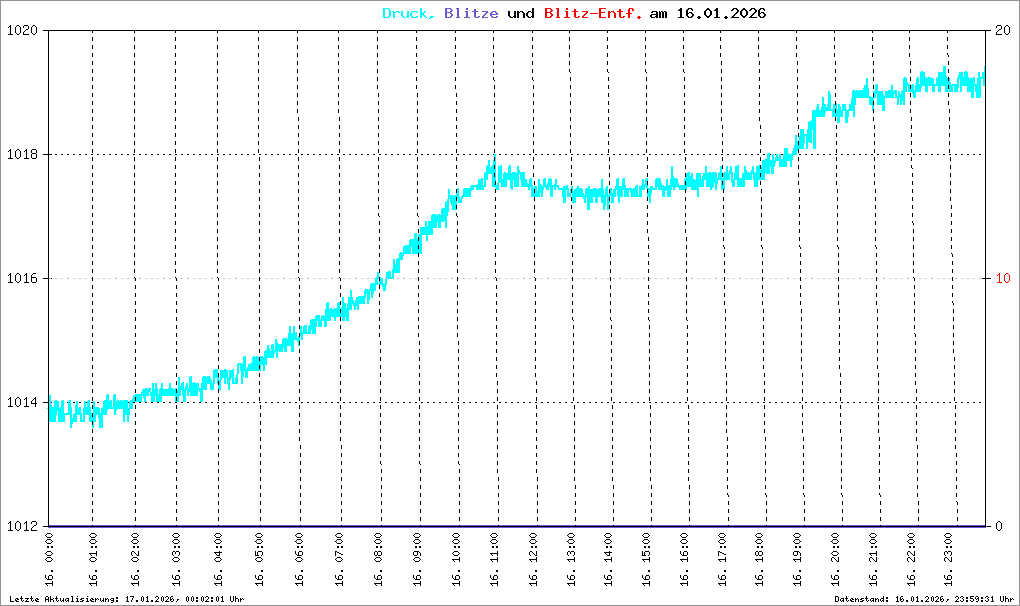Click the "Letzte Aktualisierung" footer text
Image resolution: width=1020 pixels, height=606 pixels.
(126, 599)
